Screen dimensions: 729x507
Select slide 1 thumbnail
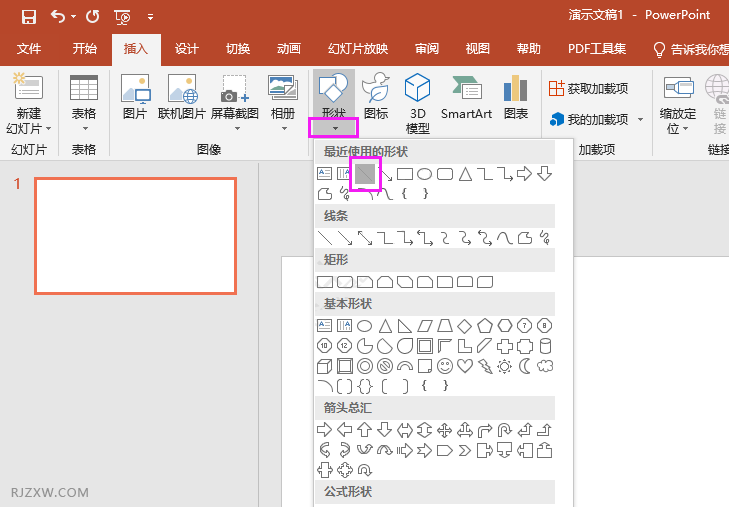pos(135,236)
